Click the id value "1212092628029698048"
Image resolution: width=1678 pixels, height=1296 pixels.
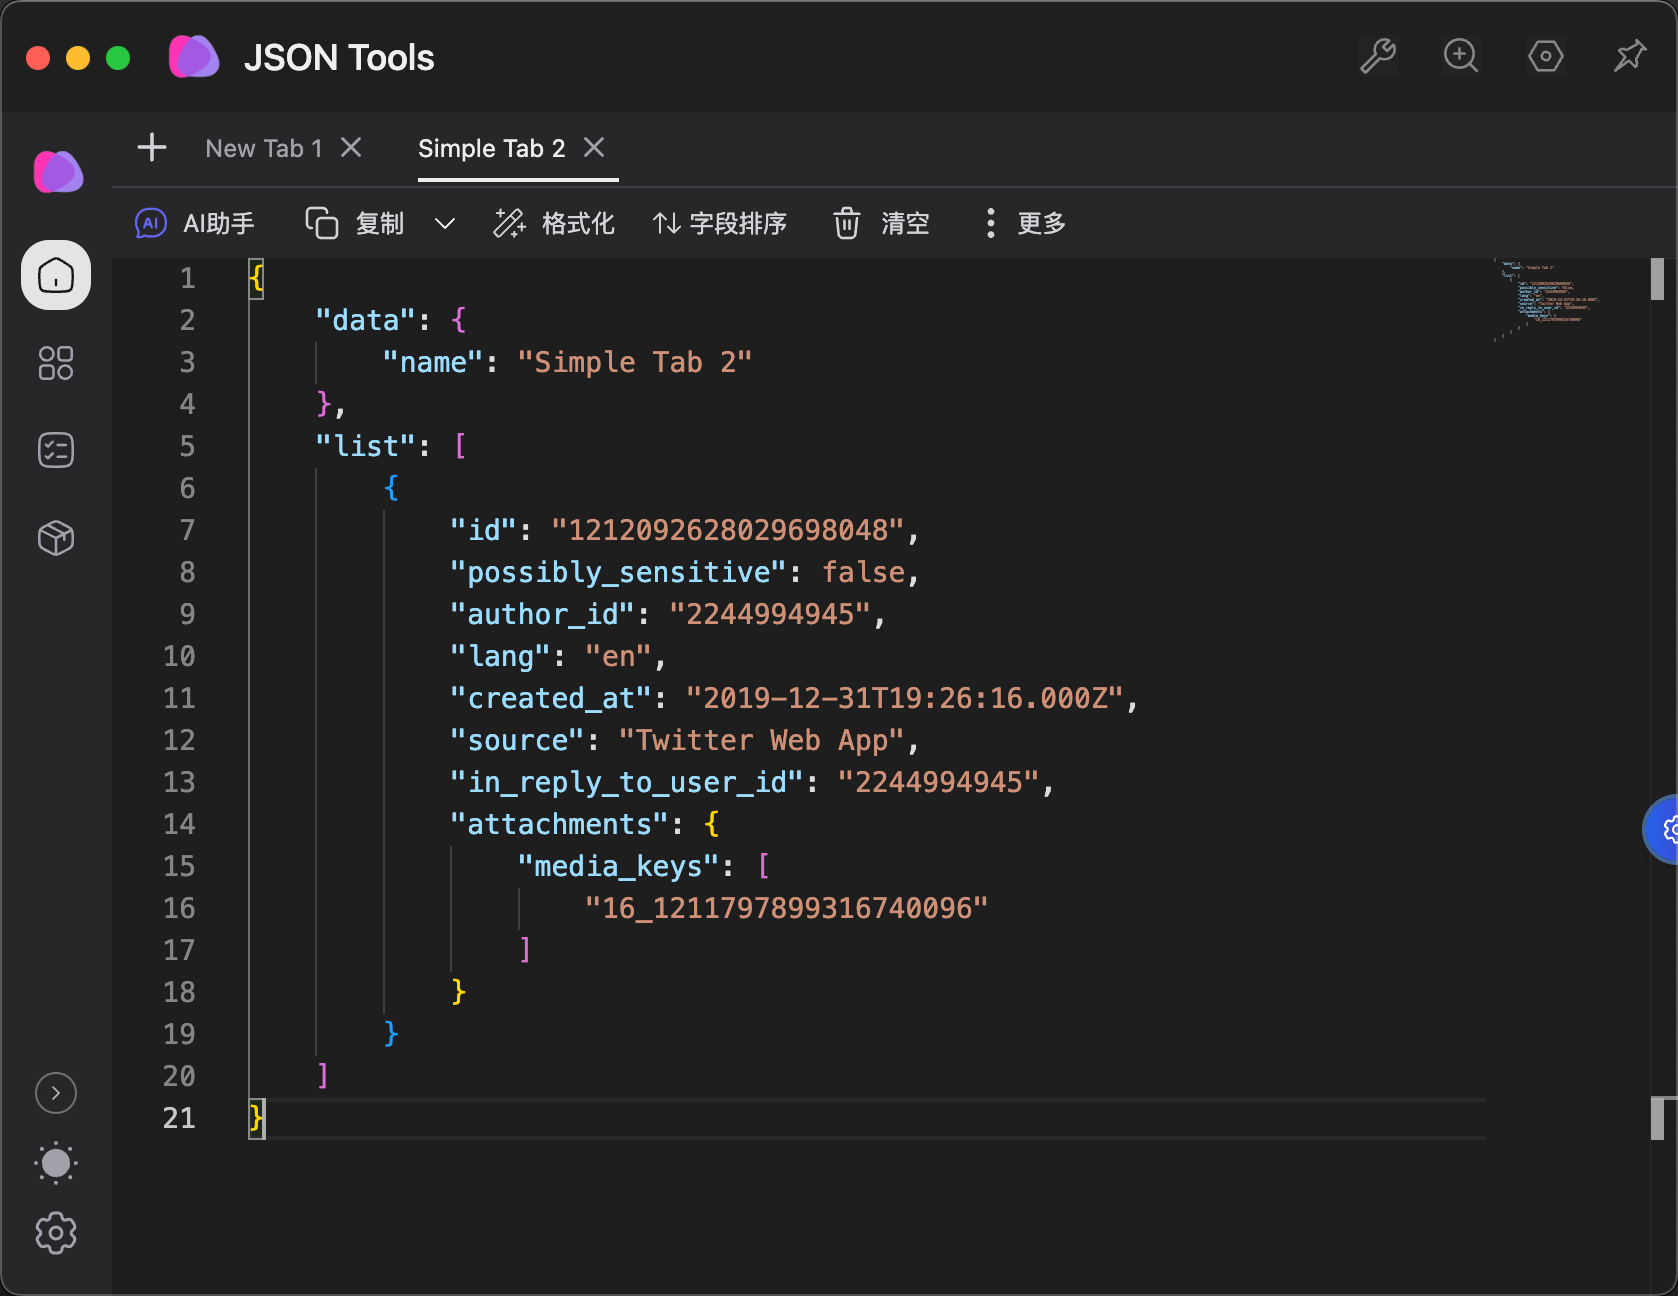pyautogui.click(x=727, y=530)
